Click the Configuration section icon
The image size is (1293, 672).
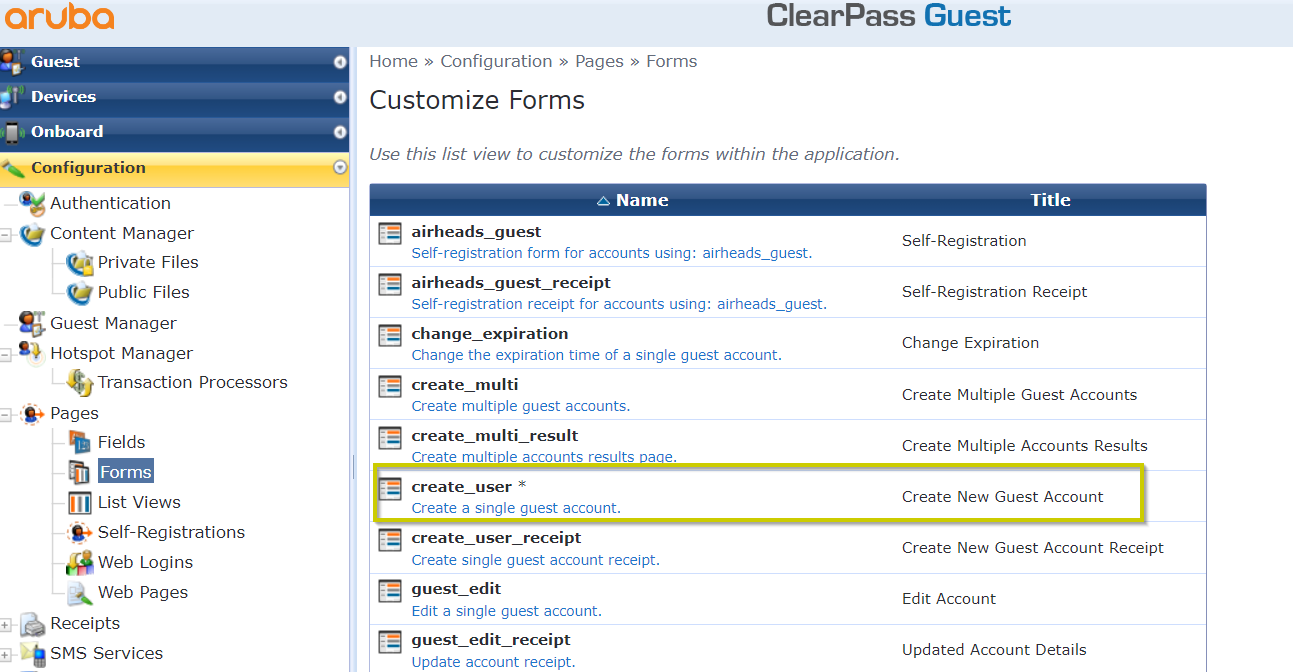point(13,168)
